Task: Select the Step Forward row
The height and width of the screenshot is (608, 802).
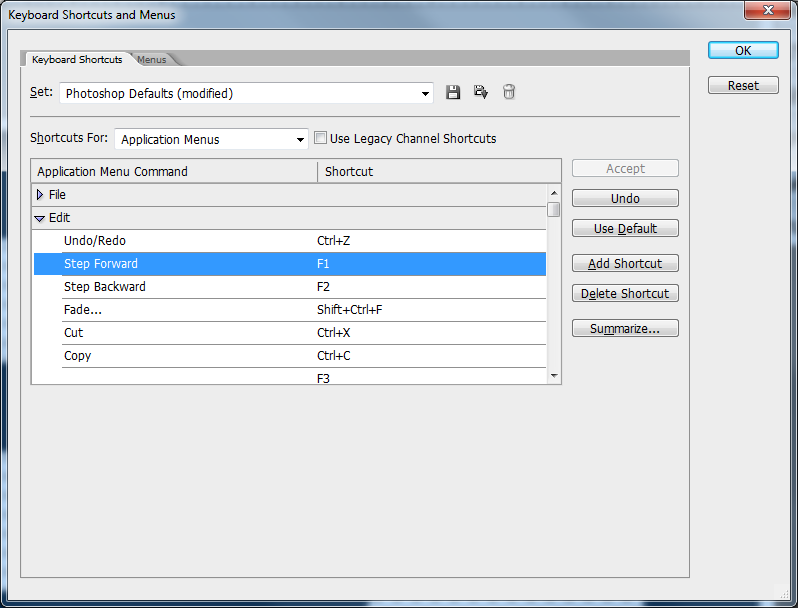Action: click(289, 264)
